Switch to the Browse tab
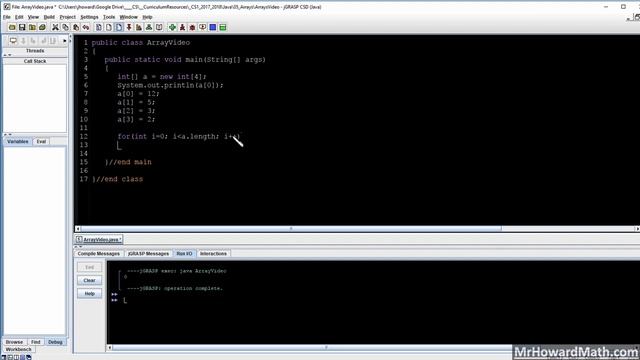This screenshot has width=640, height=360. pos(14,342)
